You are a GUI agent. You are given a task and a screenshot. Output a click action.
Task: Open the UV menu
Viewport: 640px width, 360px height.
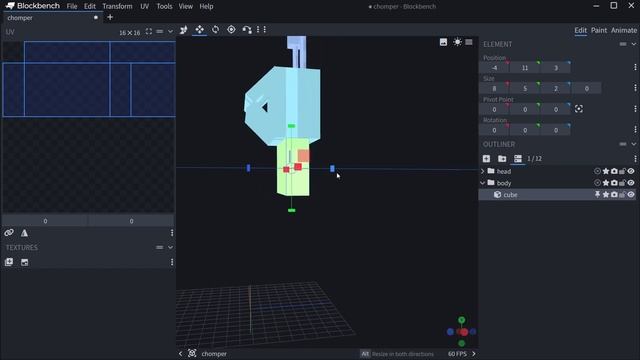pos(144,6)
